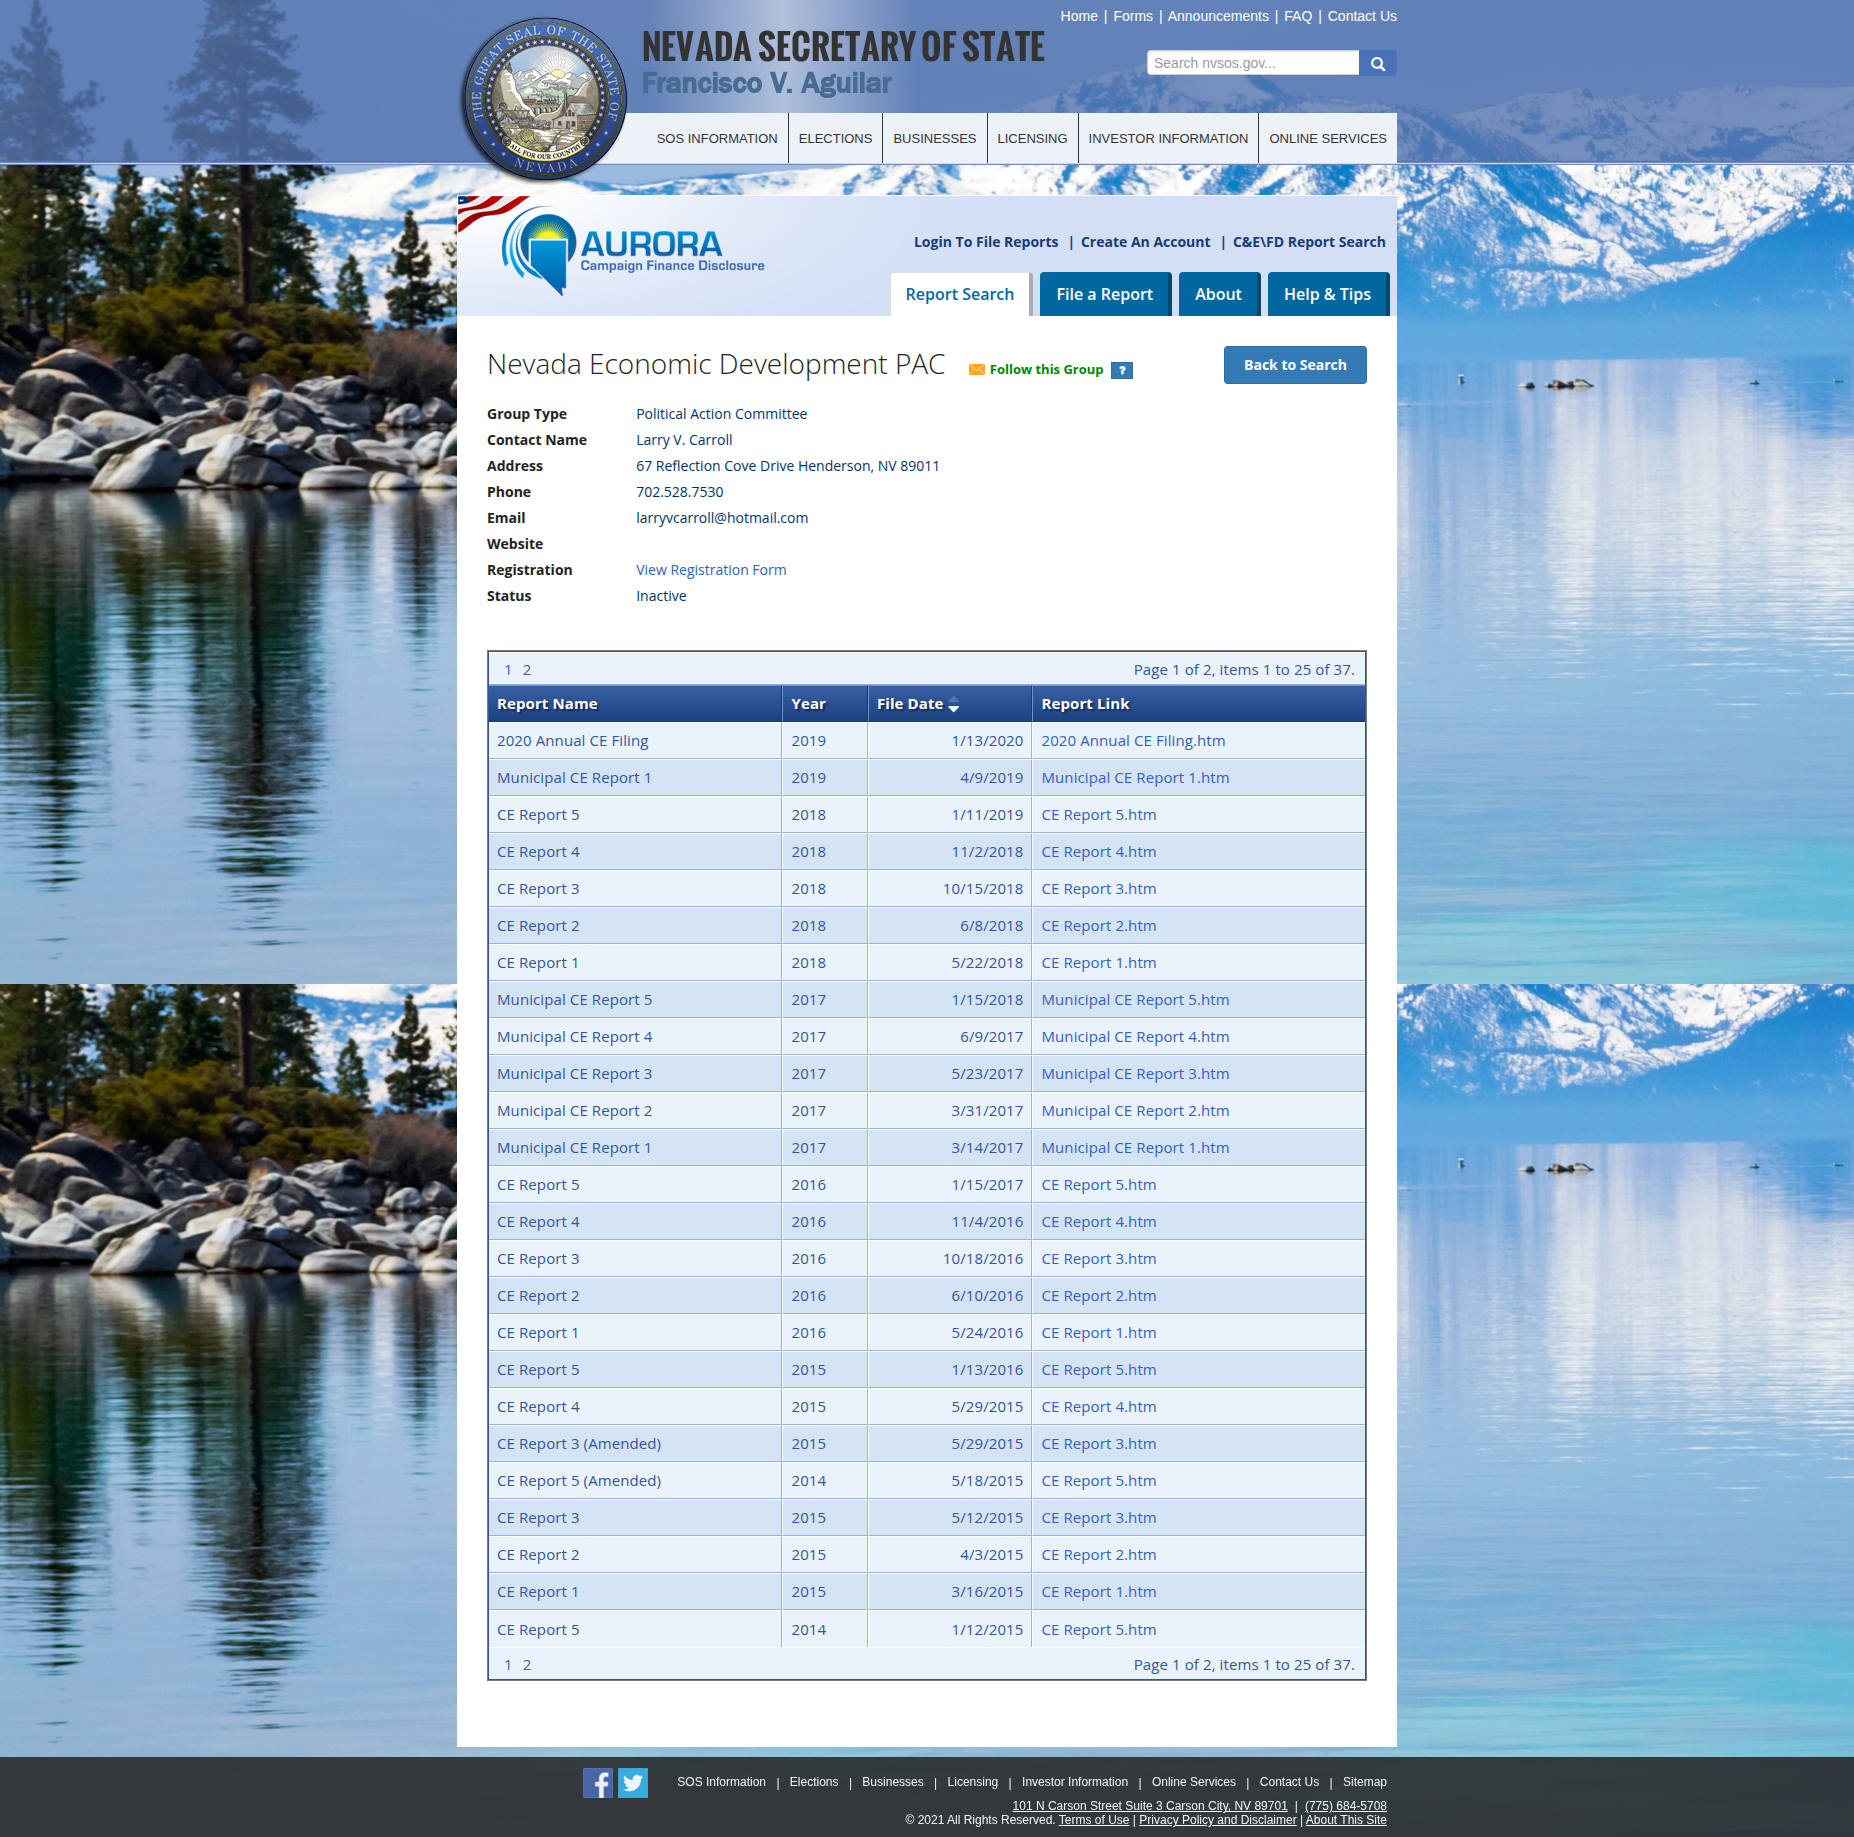
Task: Click Login To File Reports link
Action: pyautogui.click(x=985, y=242)
